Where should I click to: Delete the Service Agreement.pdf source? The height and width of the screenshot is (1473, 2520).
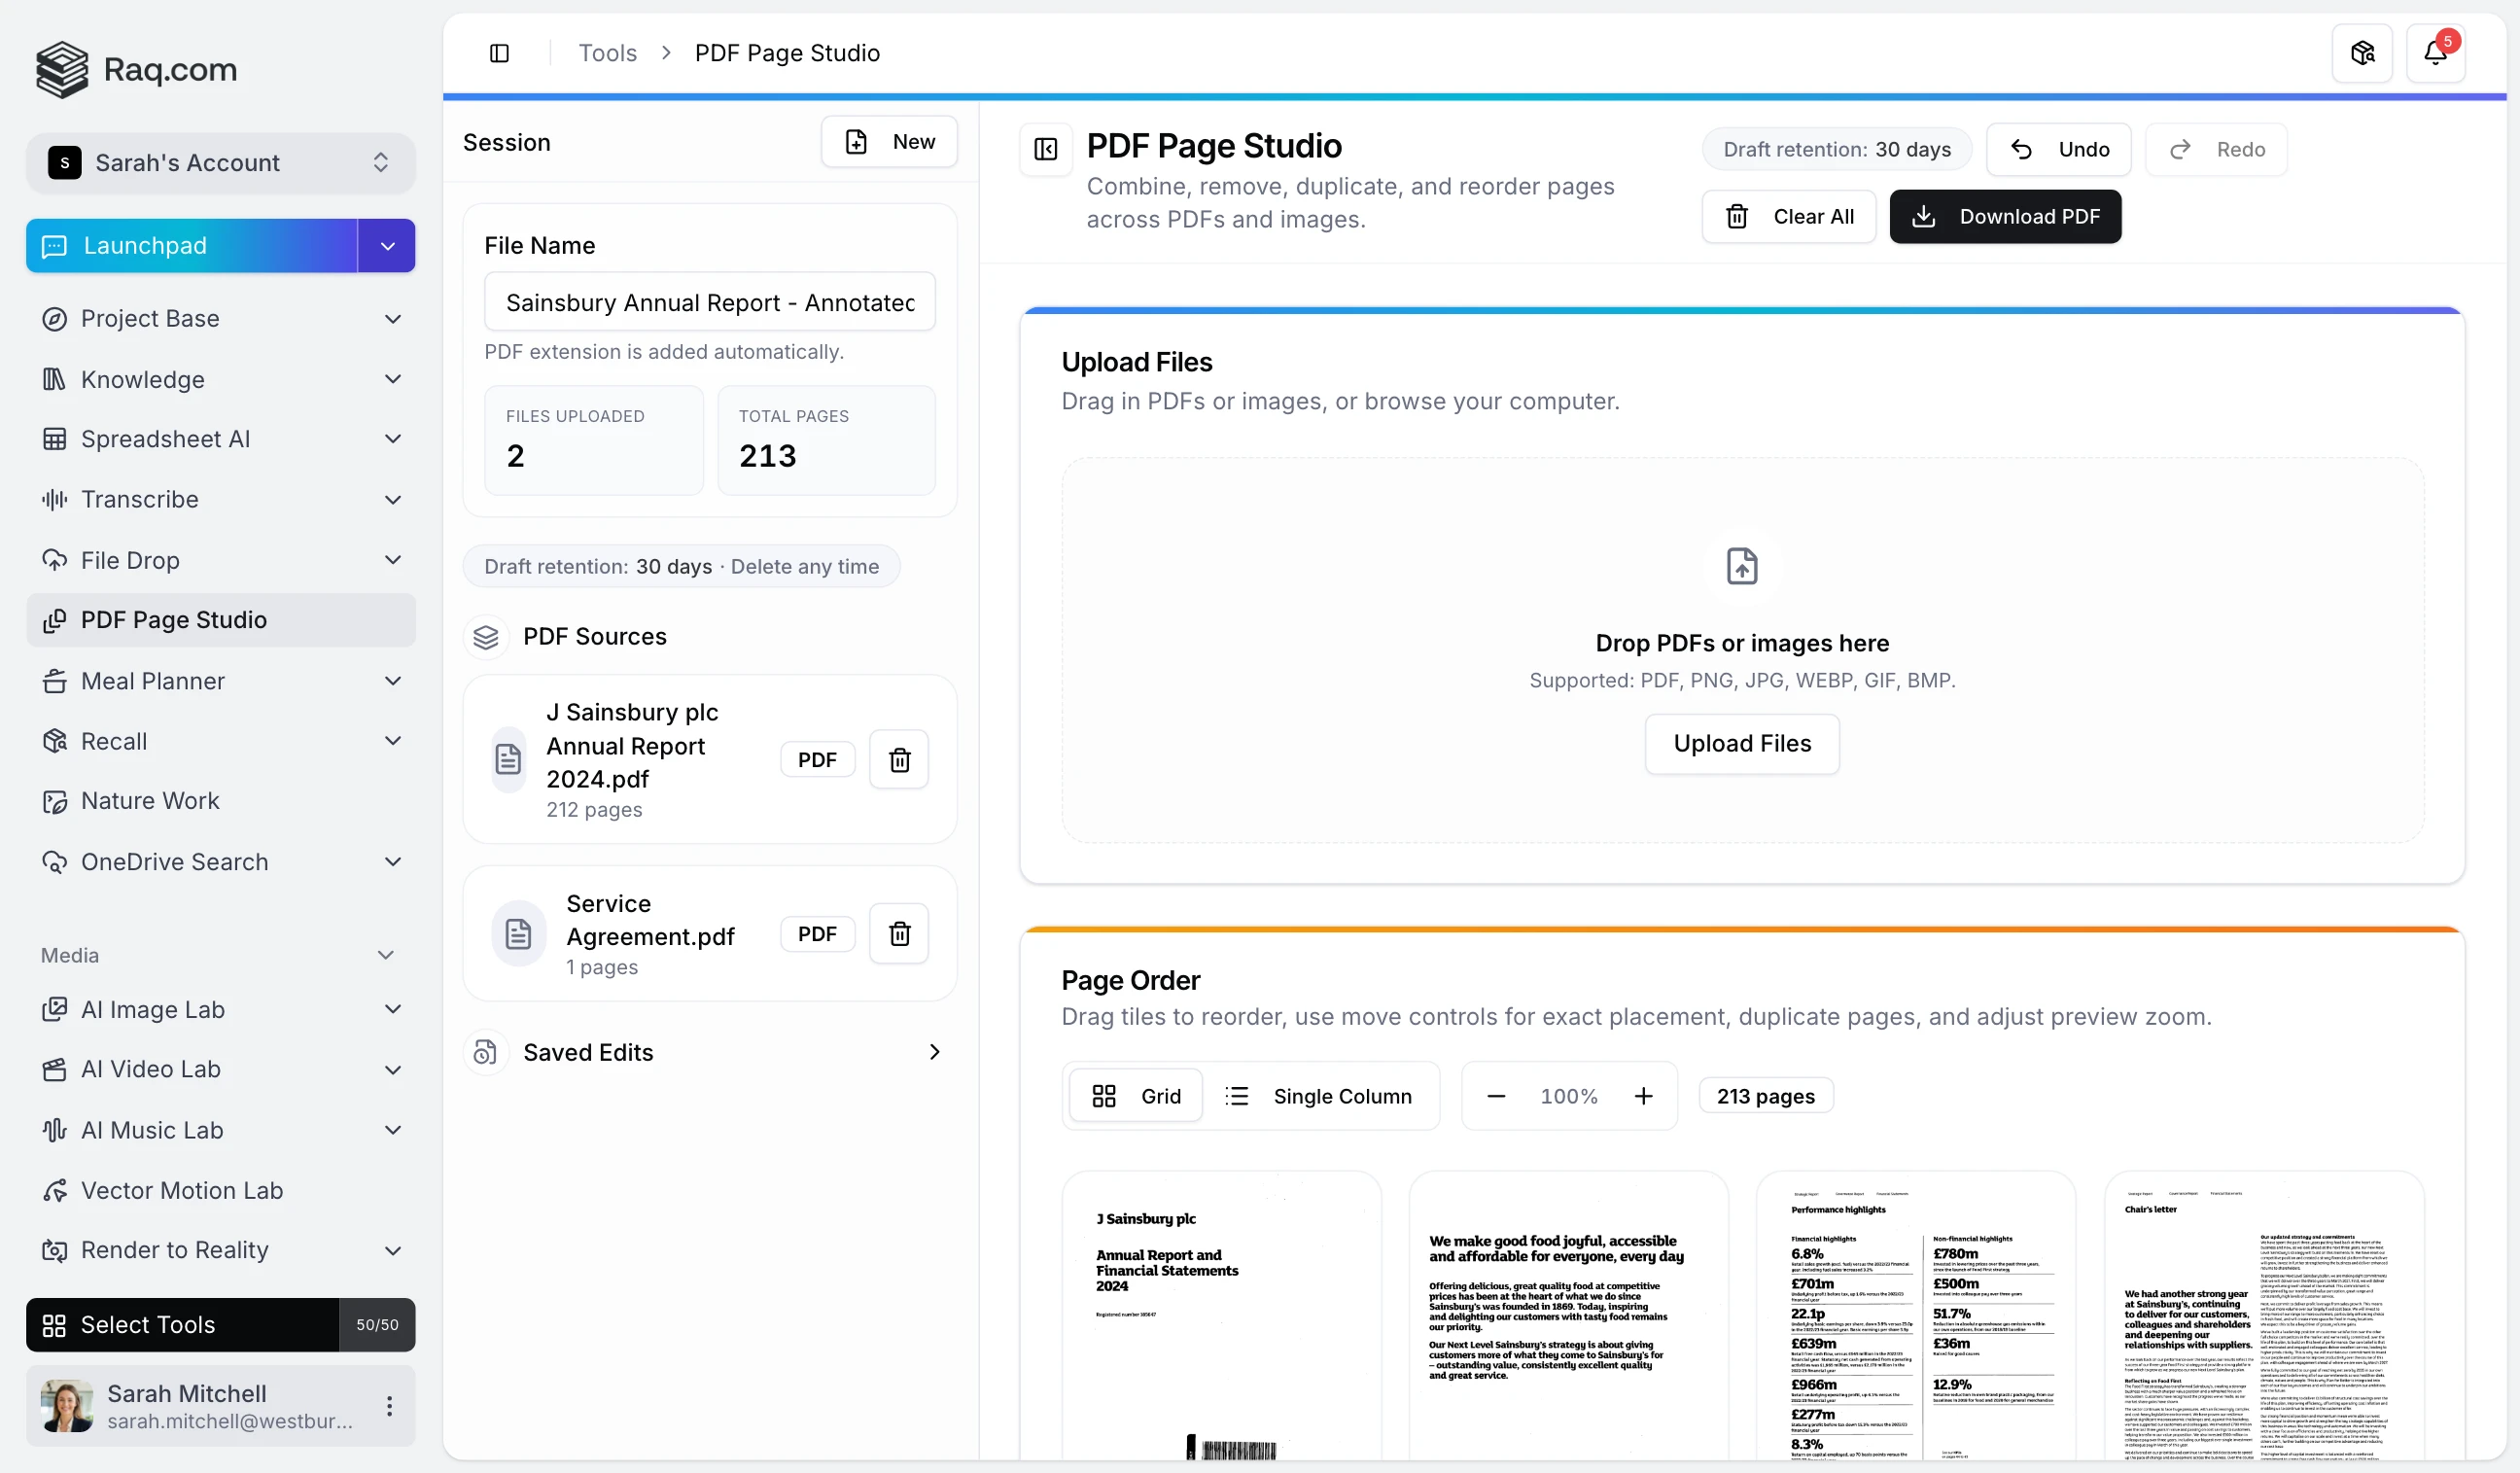pyautogui.click(x=898, y=933)
